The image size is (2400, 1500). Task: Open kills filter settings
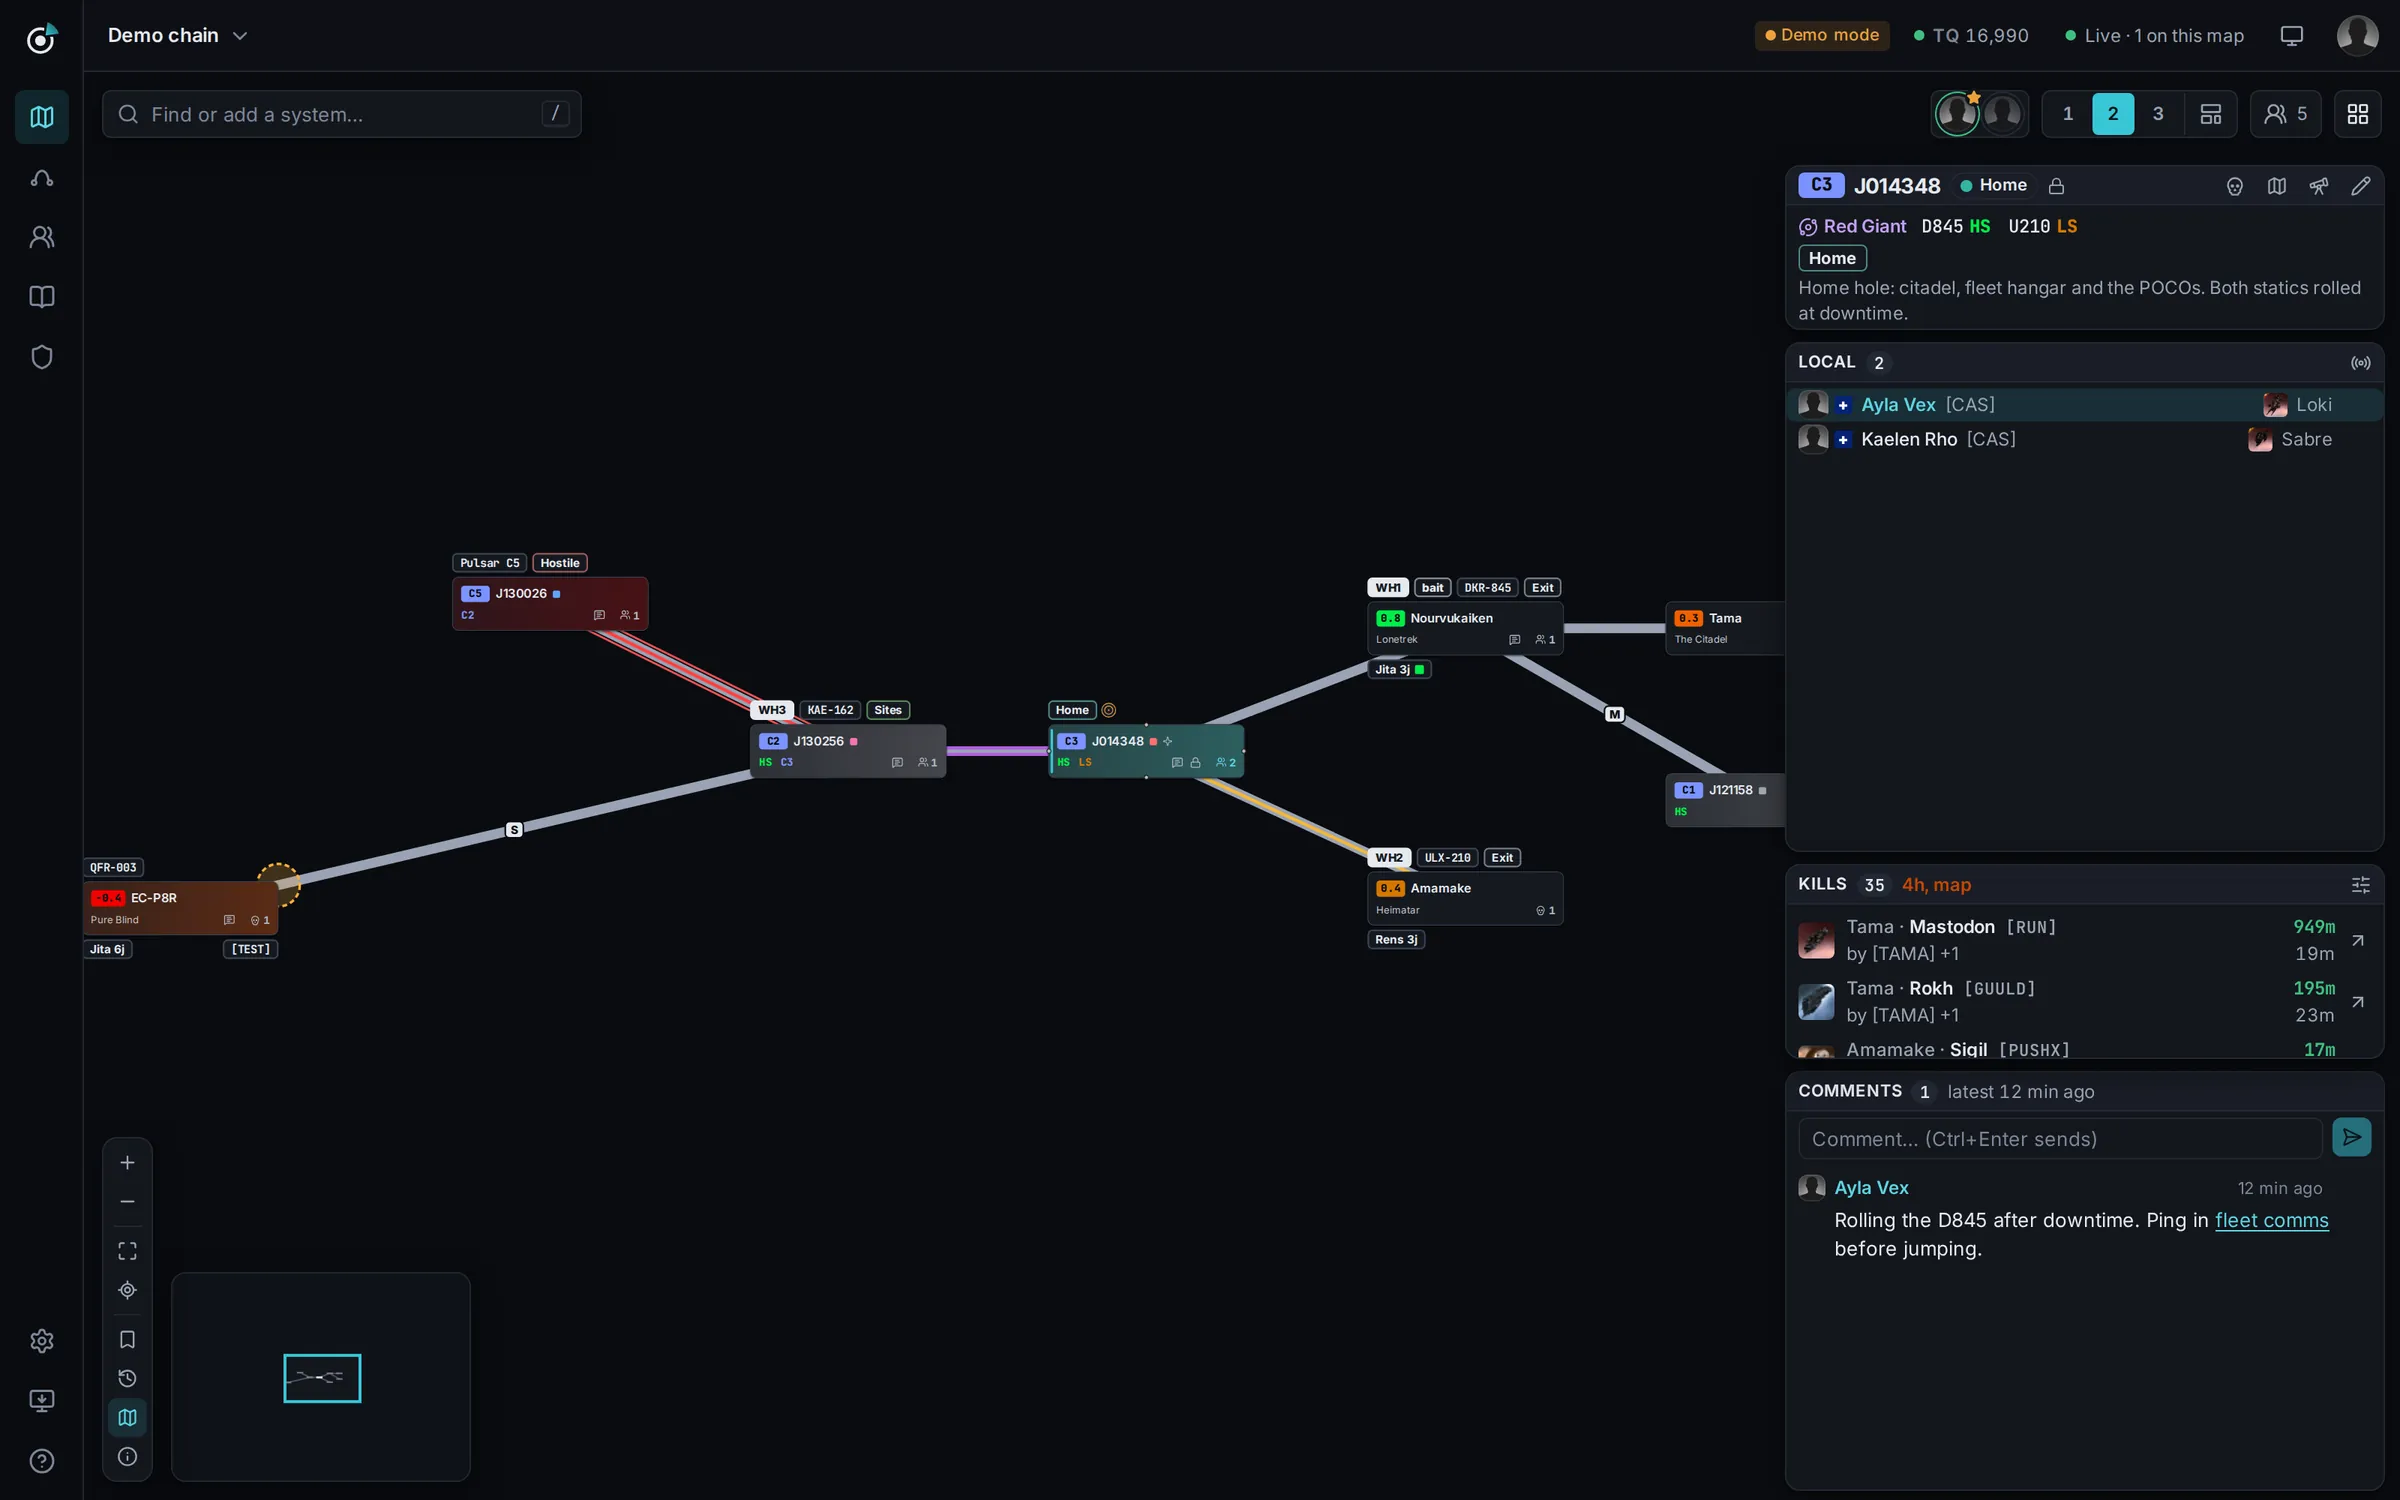click(2361, 885)
